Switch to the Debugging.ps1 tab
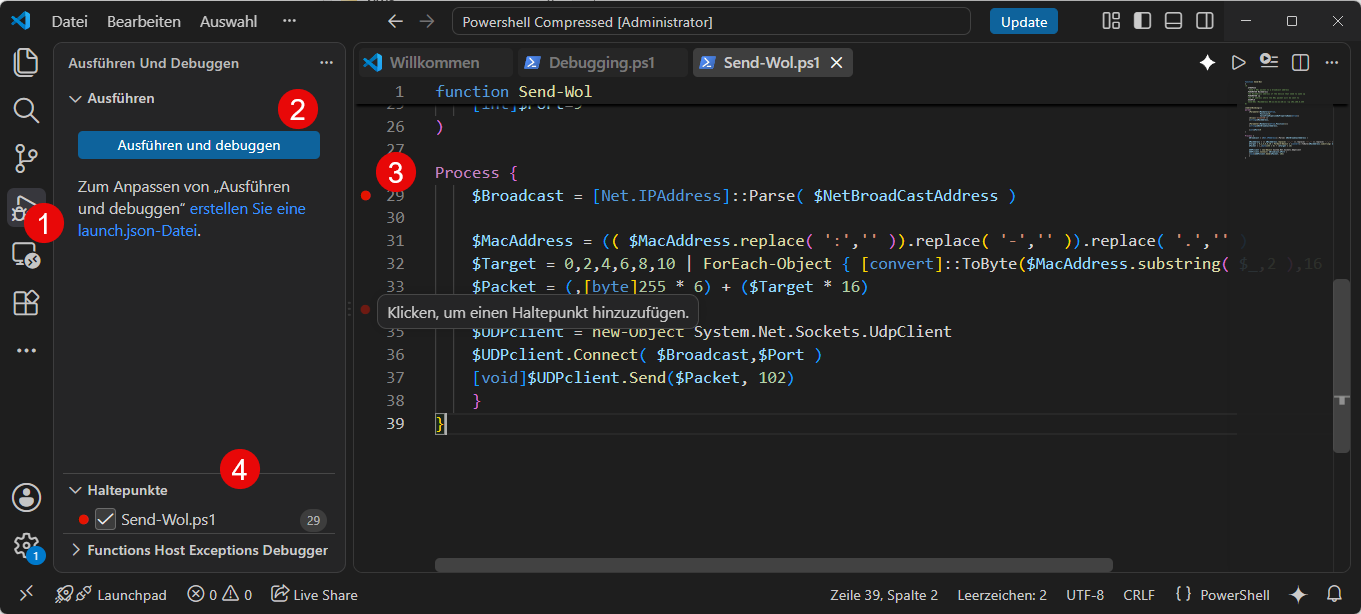This screenshot has width=1361, height=614. point(602,63)
